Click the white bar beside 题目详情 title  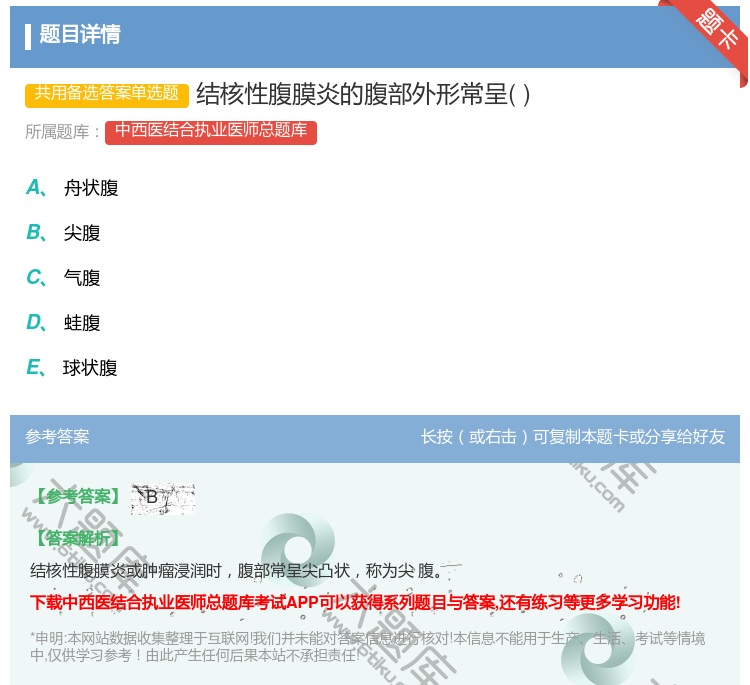coord(28,36)
